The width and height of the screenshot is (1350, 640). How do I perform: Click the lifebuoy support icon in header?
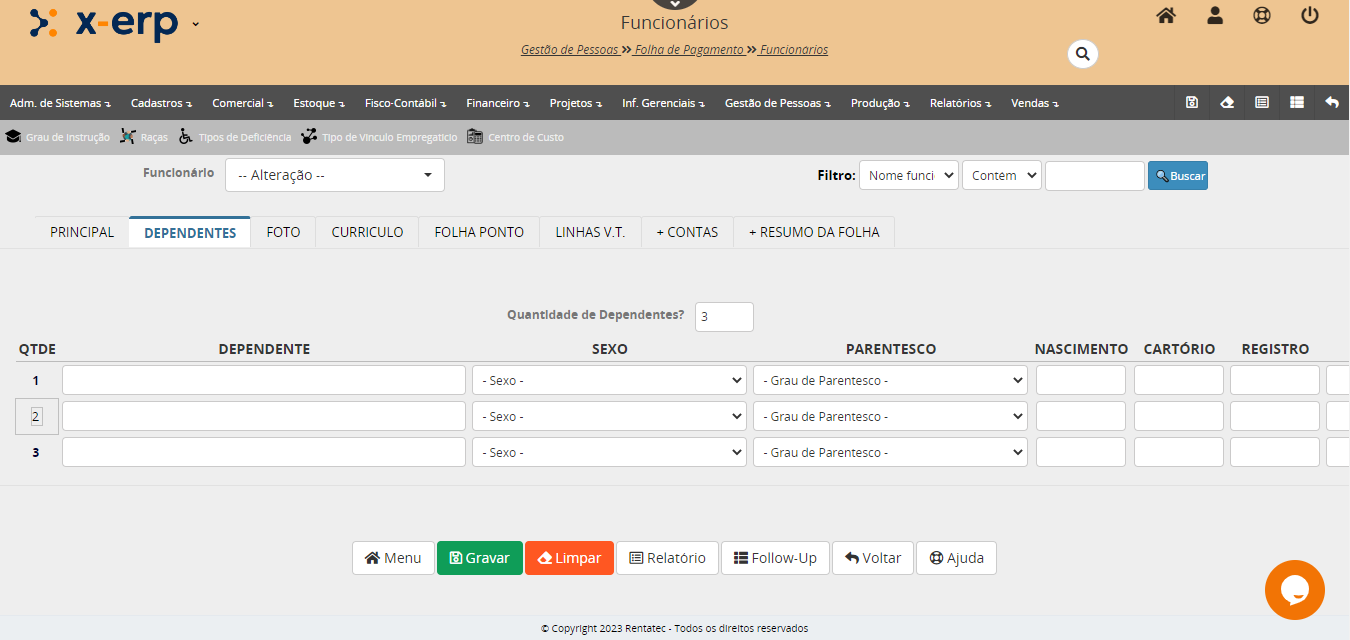point(1262,16)
